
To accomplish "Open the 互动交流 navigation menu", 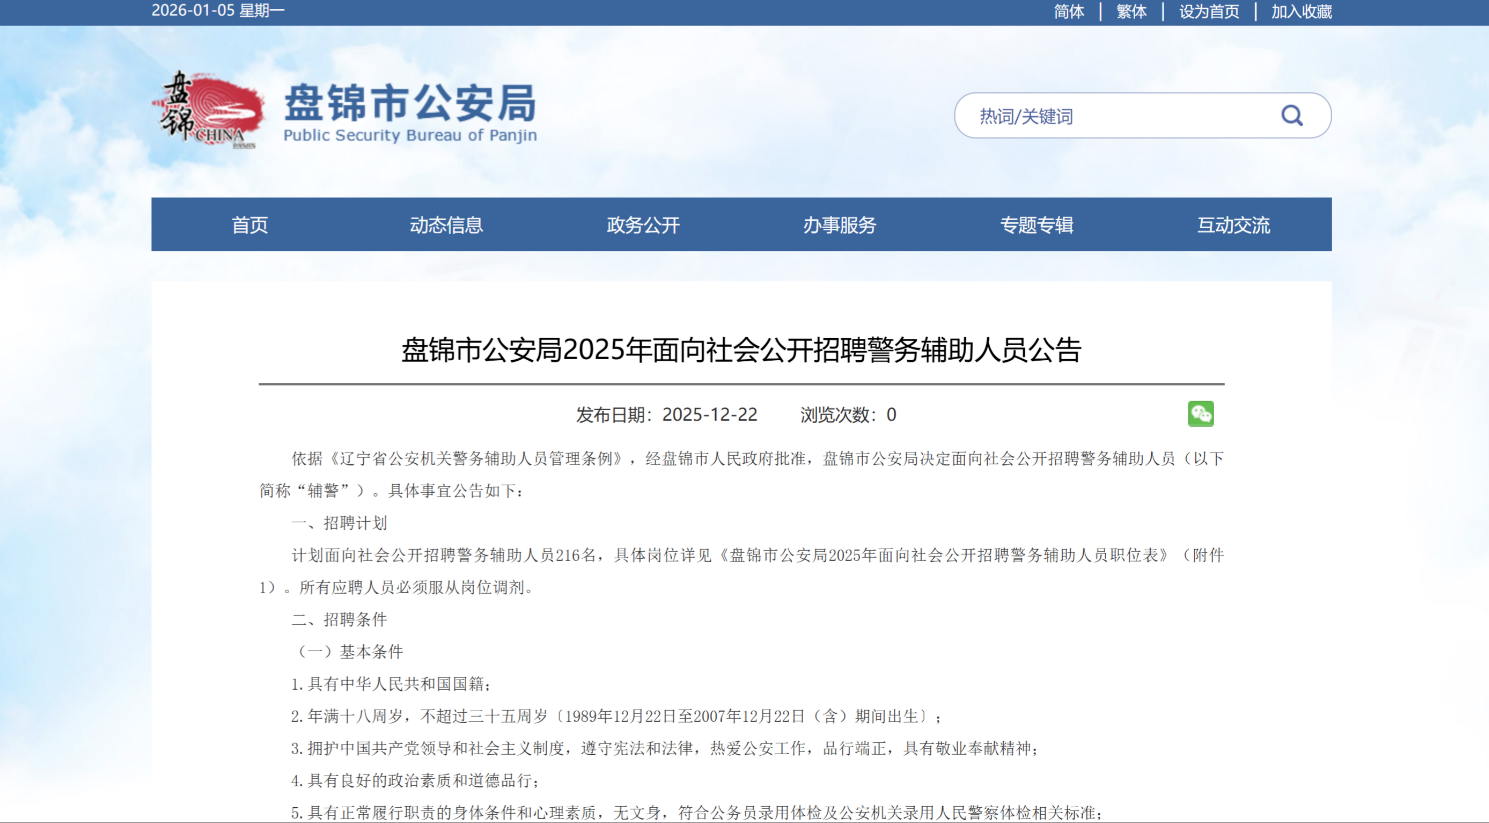I will pos(1233,225).
